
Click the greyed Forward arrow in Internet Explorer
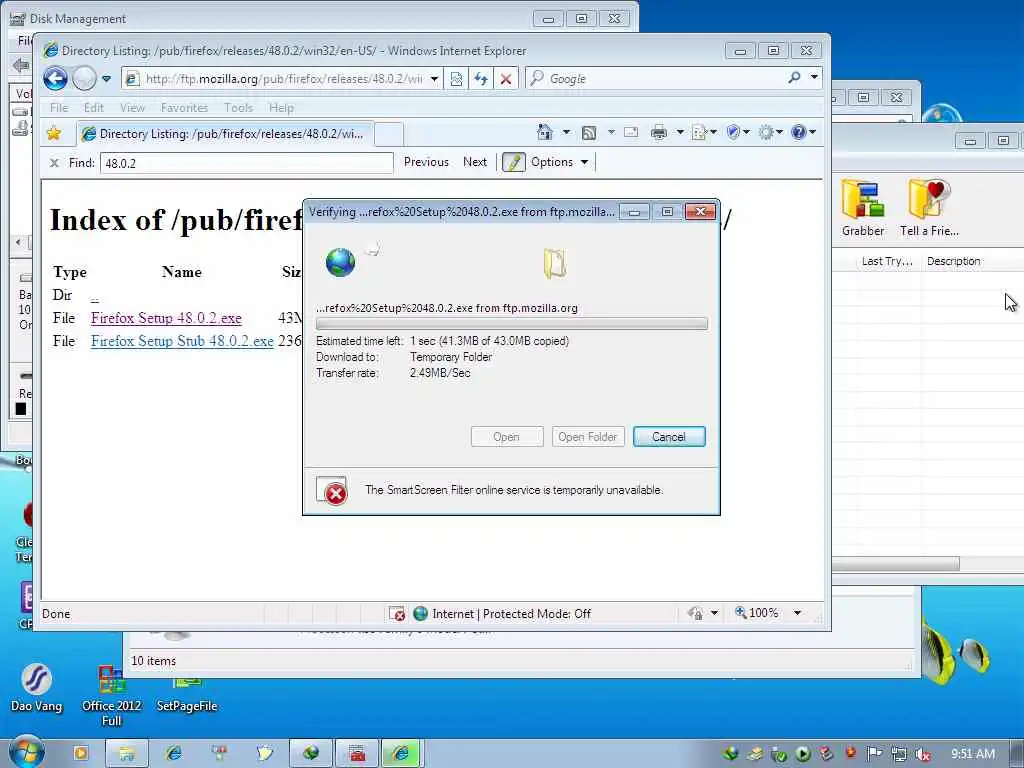84,78
